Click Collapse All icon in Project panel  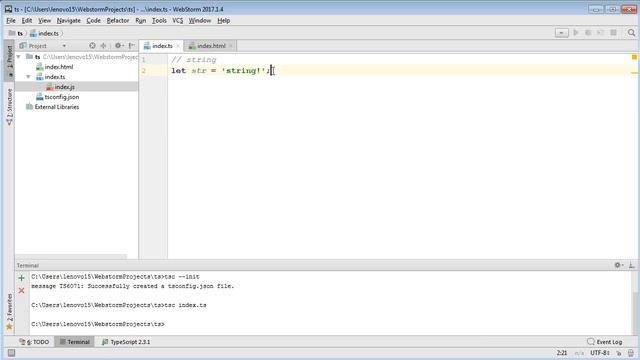(x=103, y=46)
